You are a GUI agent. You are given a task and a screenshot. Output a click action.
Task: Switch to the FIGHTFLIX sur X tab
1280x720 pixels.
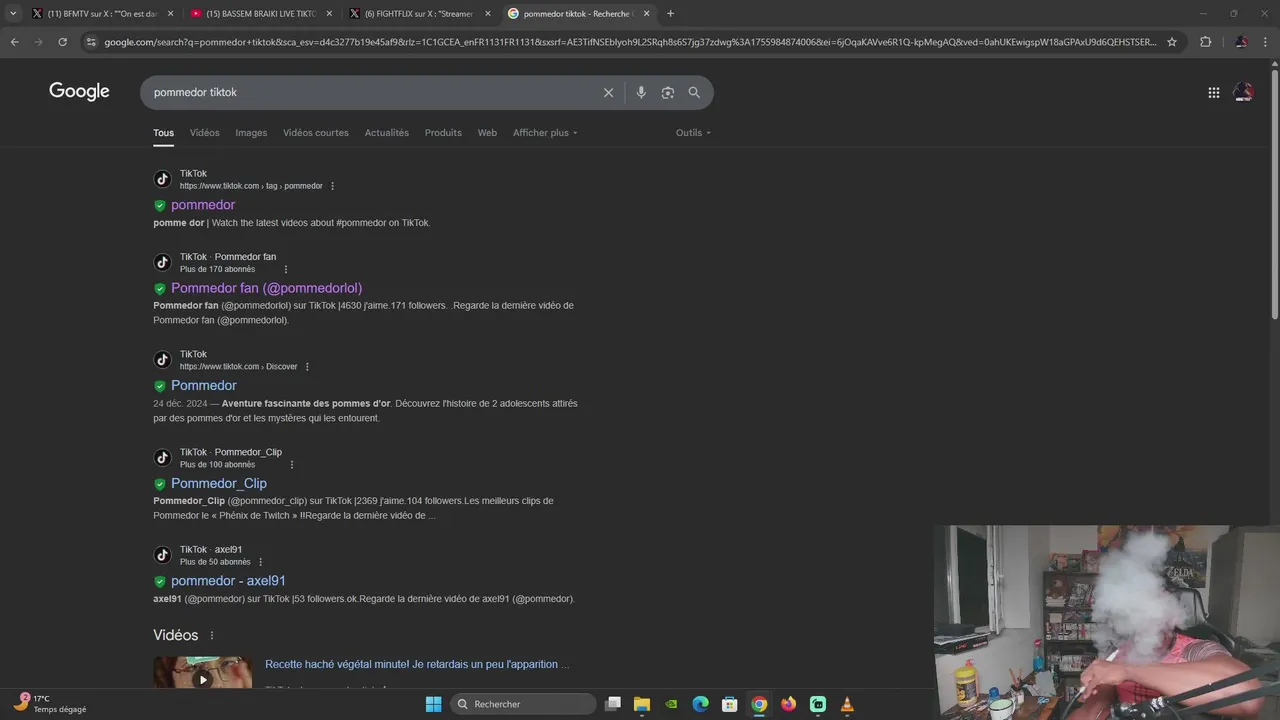click(420, 13)
